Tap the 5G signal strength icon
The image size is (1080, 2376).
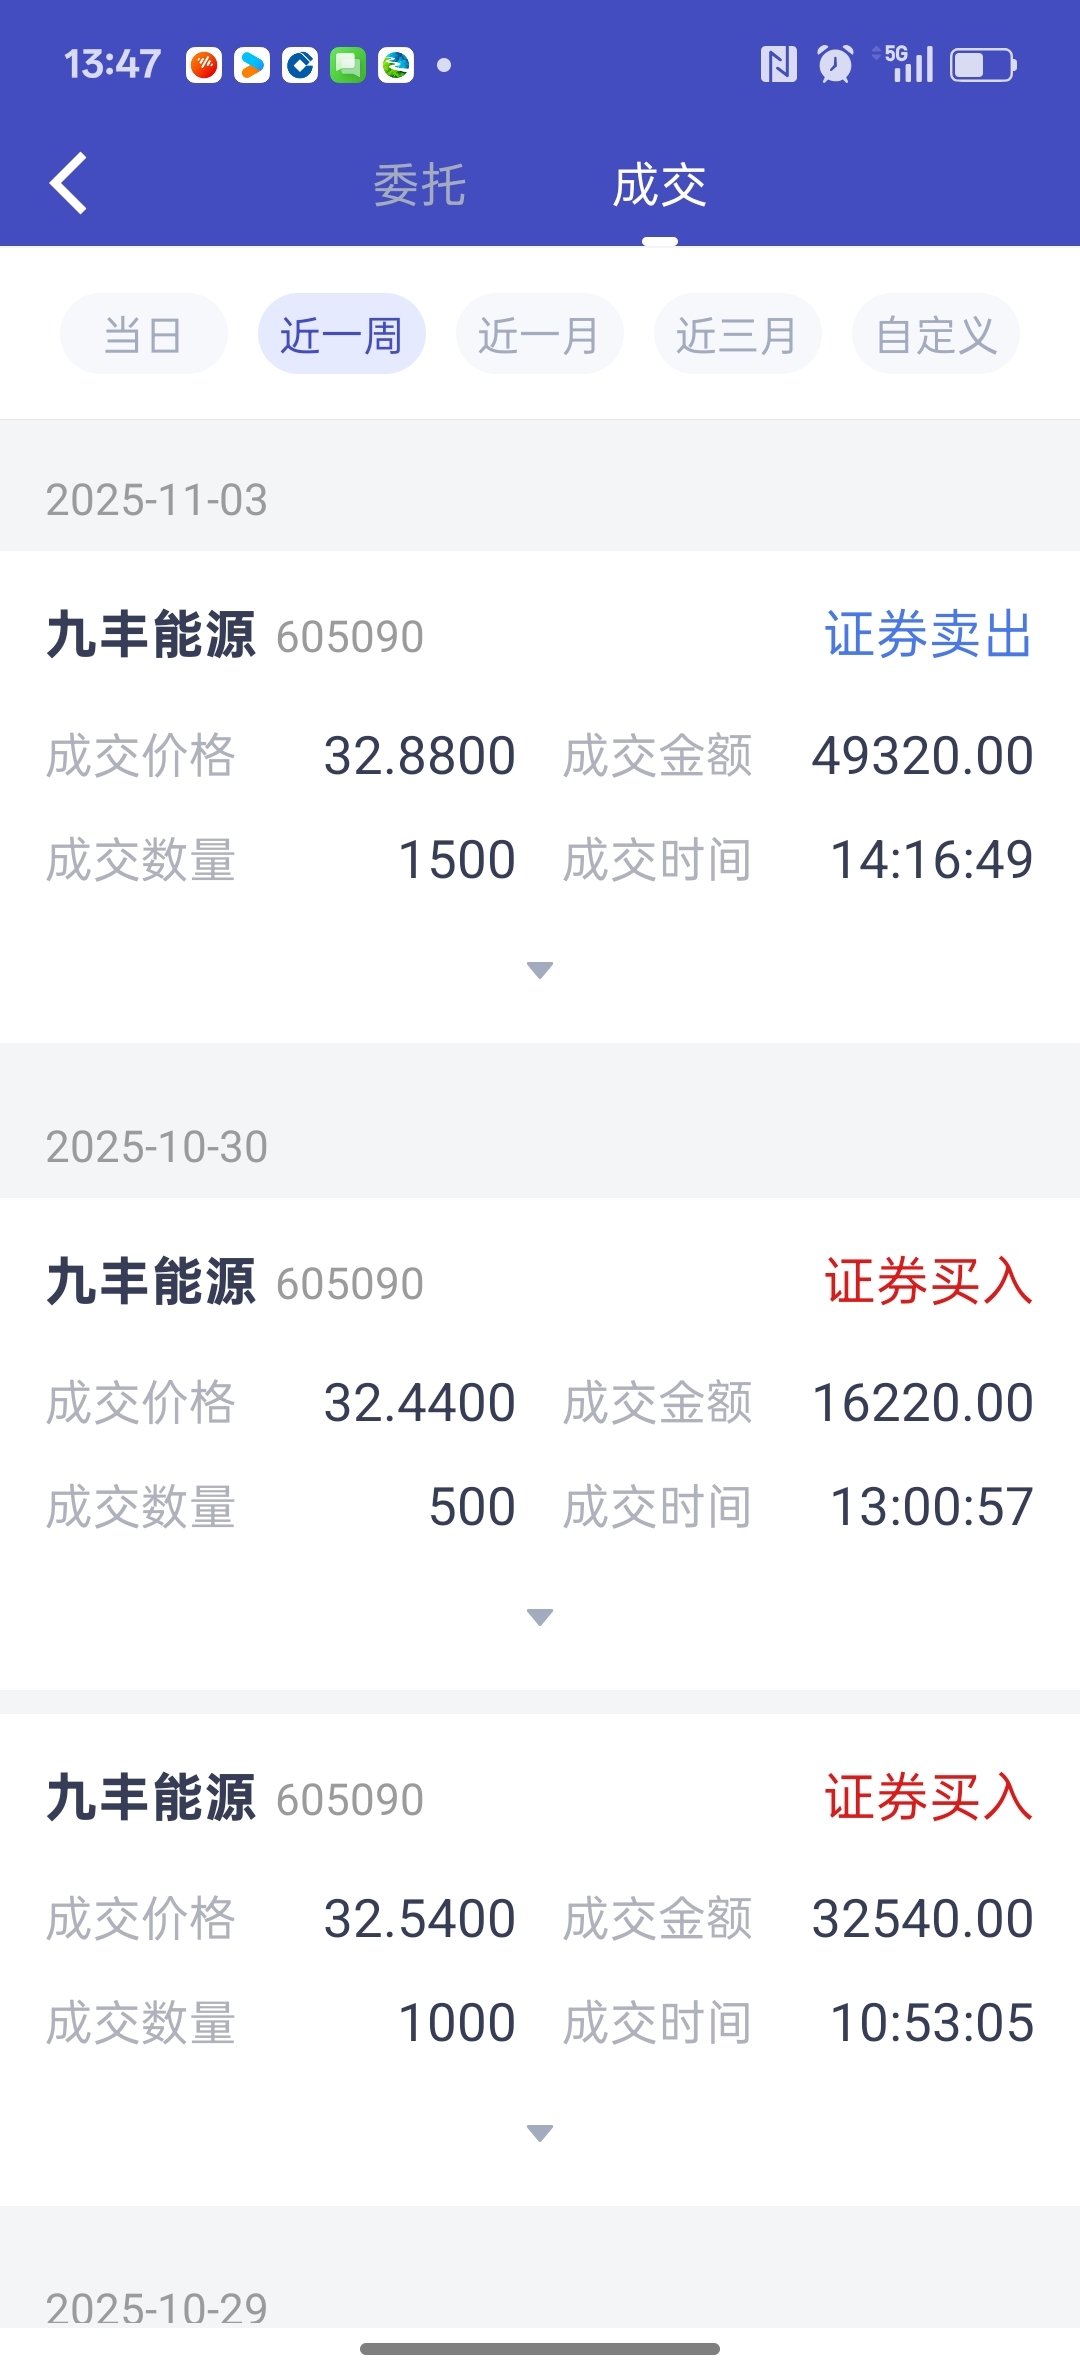904,65
